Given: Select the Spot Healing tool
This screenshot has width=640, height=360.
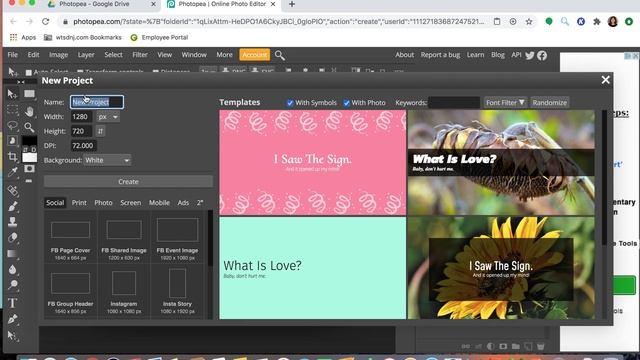Looking at the screenshot, I should click(12, 190).
